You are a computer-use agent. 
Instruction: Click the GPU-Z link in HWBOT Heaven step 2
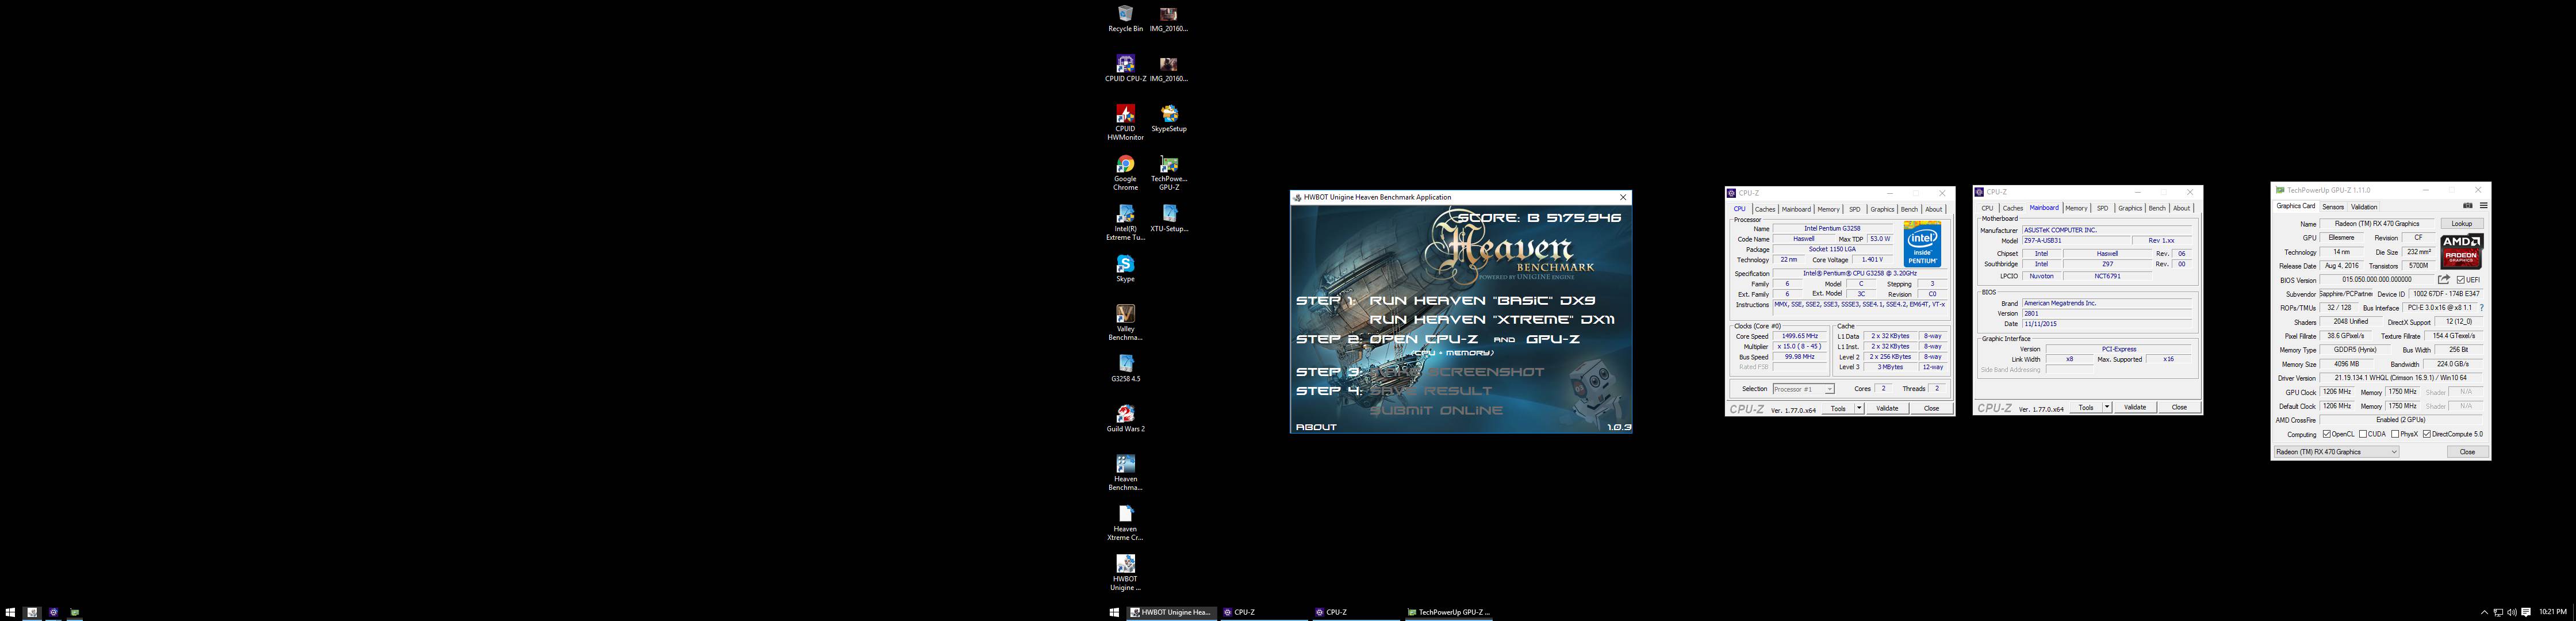(x=1553, y=339)
